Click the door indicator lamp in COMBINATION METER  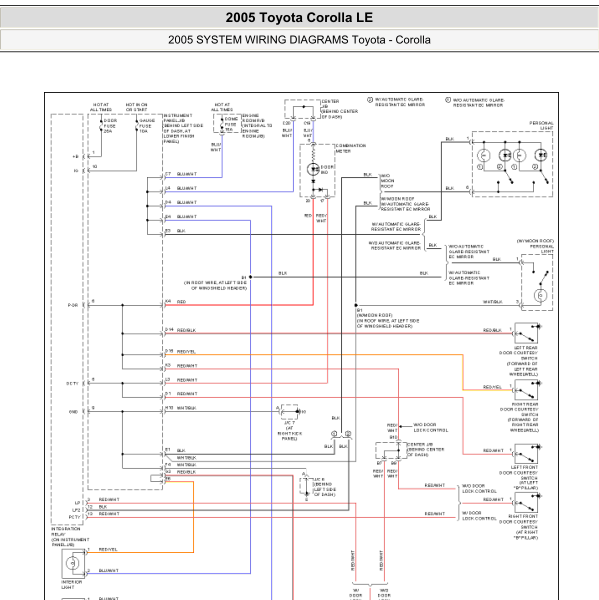pos(313,169)
